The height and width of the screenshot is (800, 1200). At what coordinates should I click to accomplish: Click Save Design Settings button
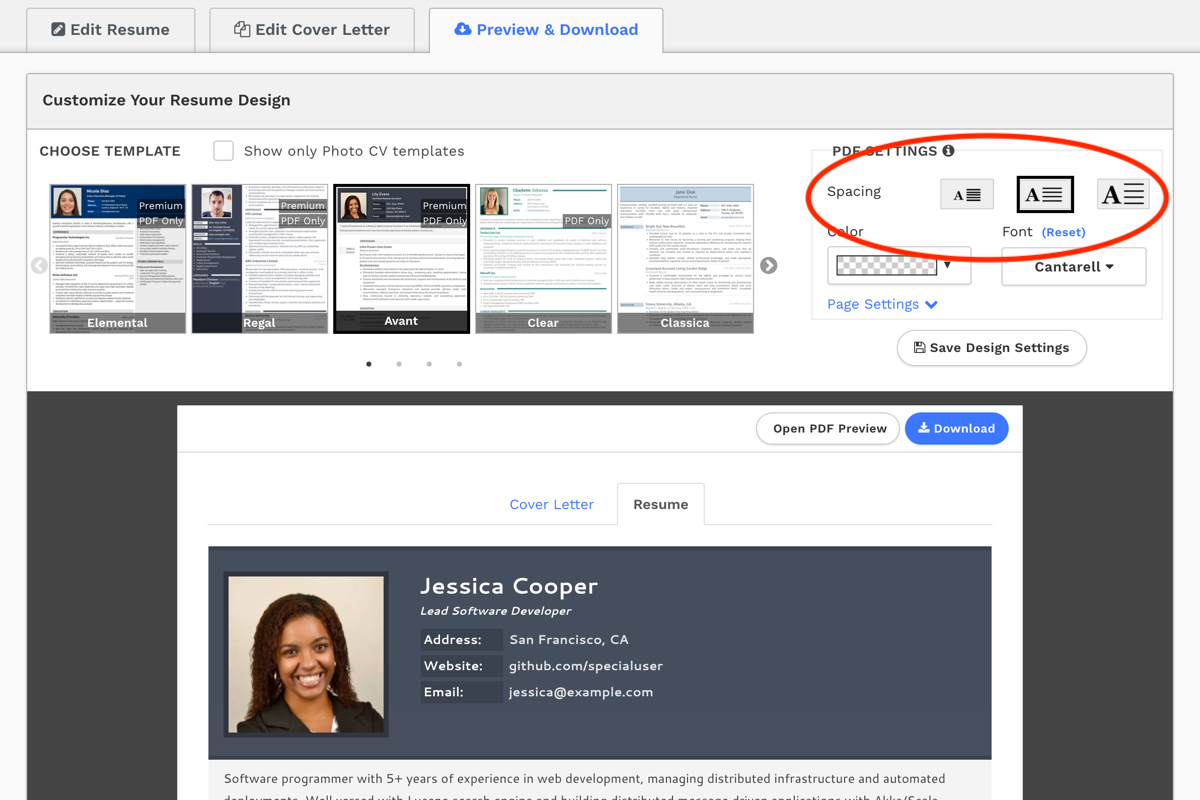[x=991, y=348]
